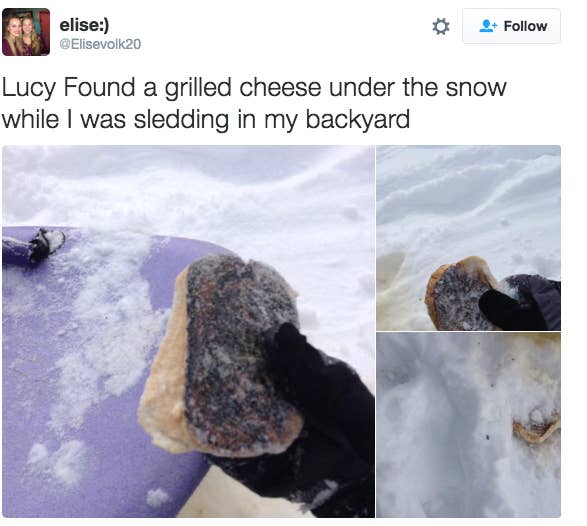The image size is (587, 526).
Task: Click the elise:) display name
Action: (x=84, y=25)
